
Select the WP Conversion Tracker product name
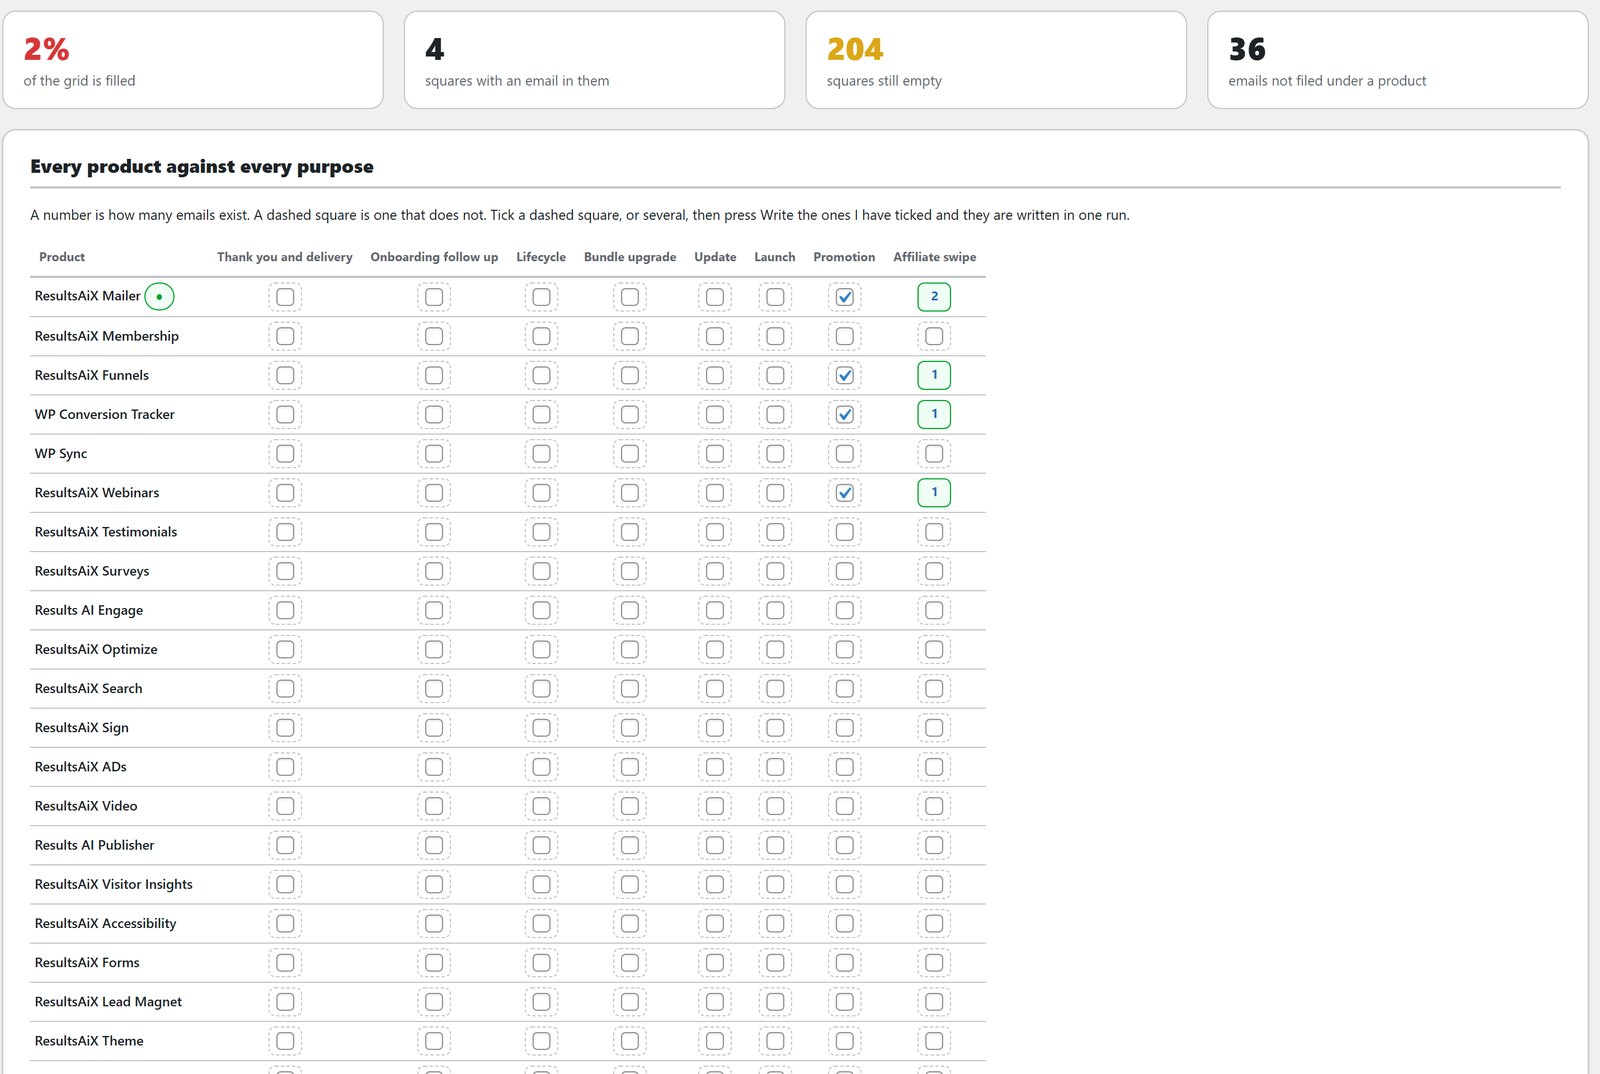pyautogui.click(x=105, y=414)
